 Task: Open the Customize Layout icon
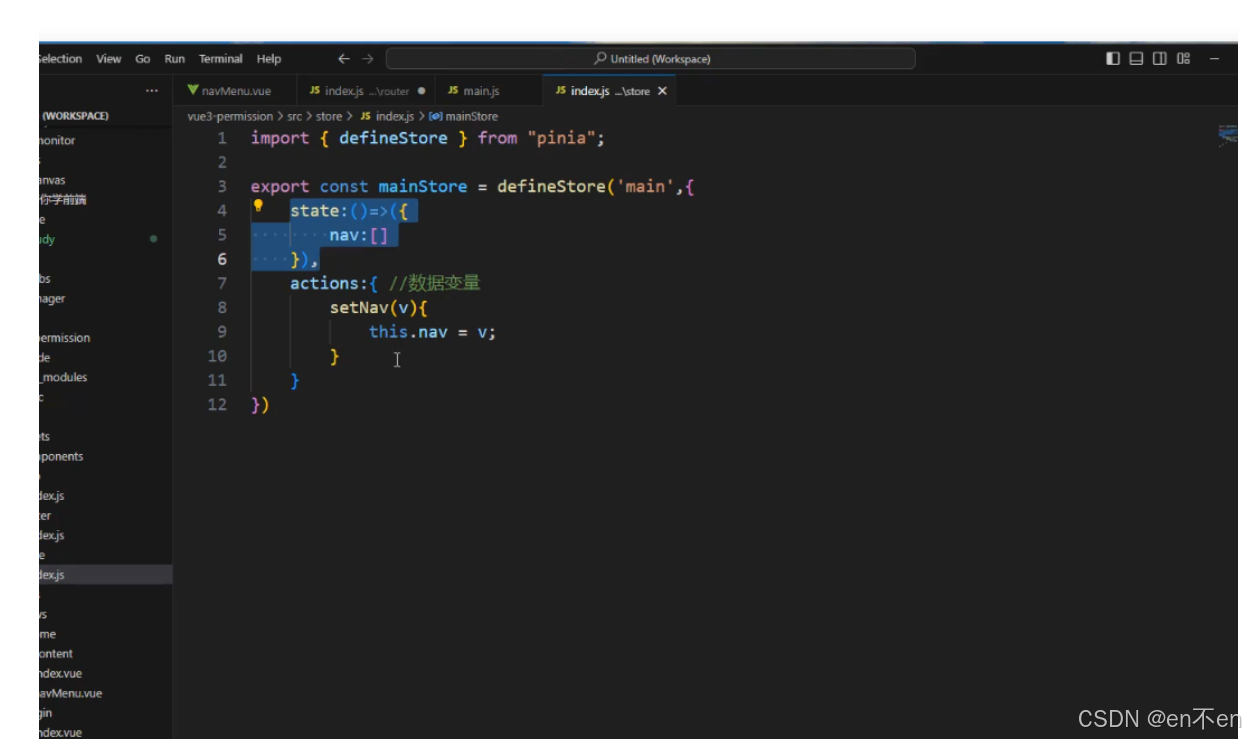1182,58
